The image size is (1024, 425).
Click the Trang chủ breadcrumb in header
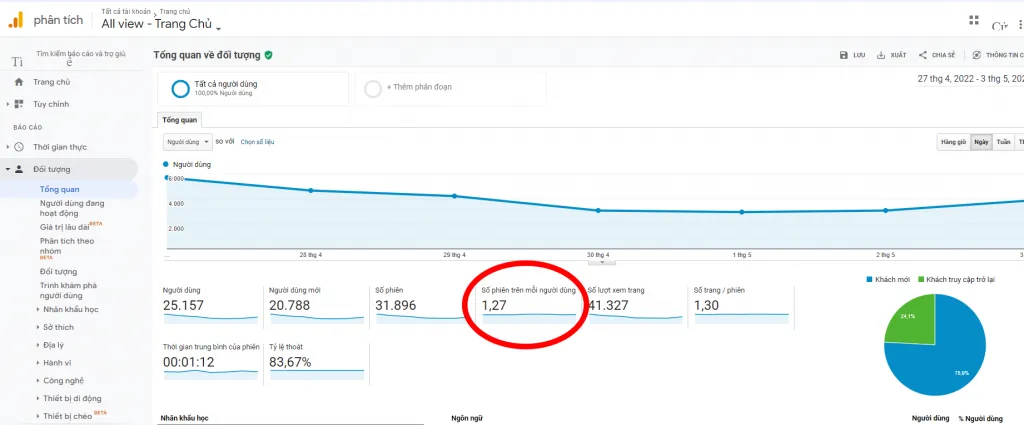tap(175, 12)
